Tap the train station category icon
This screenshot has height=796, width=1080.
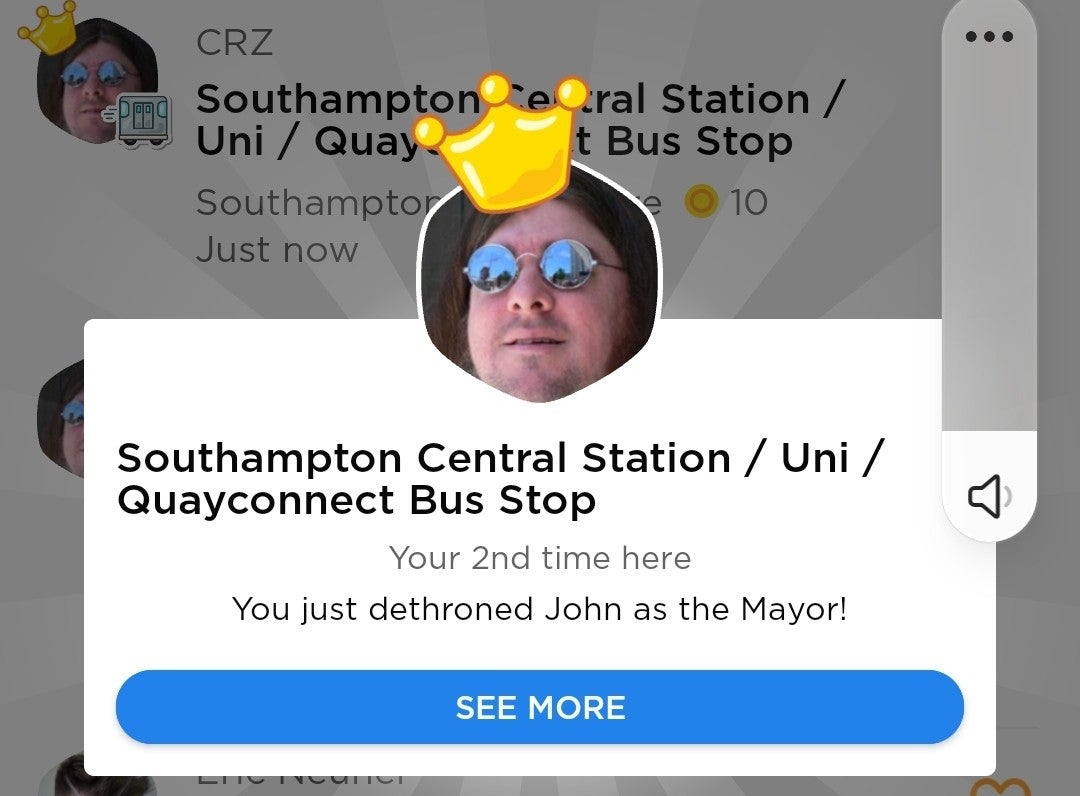141,120
